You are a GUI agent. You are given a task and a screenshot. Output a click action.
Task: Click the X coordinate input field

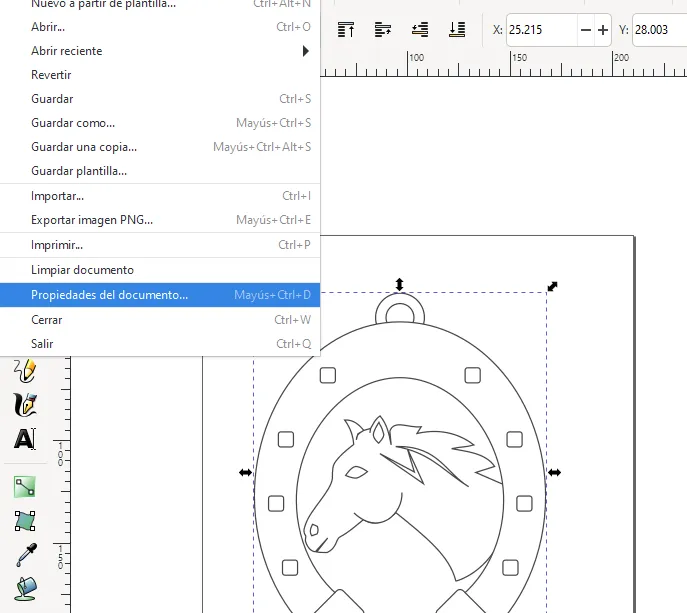[x=540, y=30]
